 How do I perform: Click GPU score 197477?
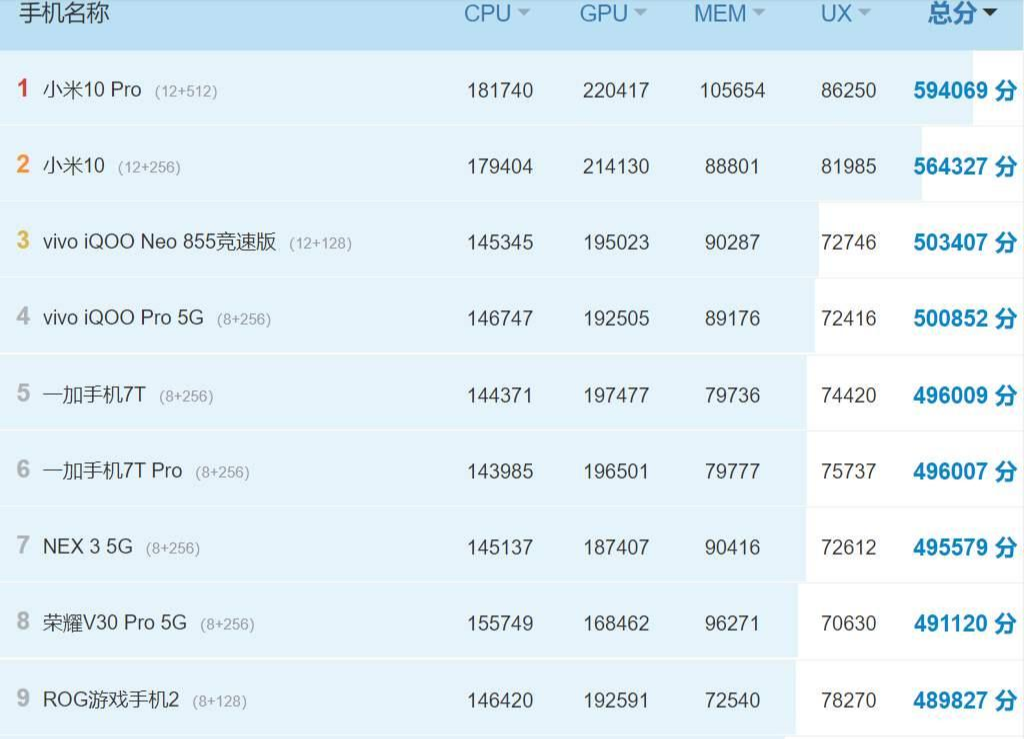pos(616,395)
